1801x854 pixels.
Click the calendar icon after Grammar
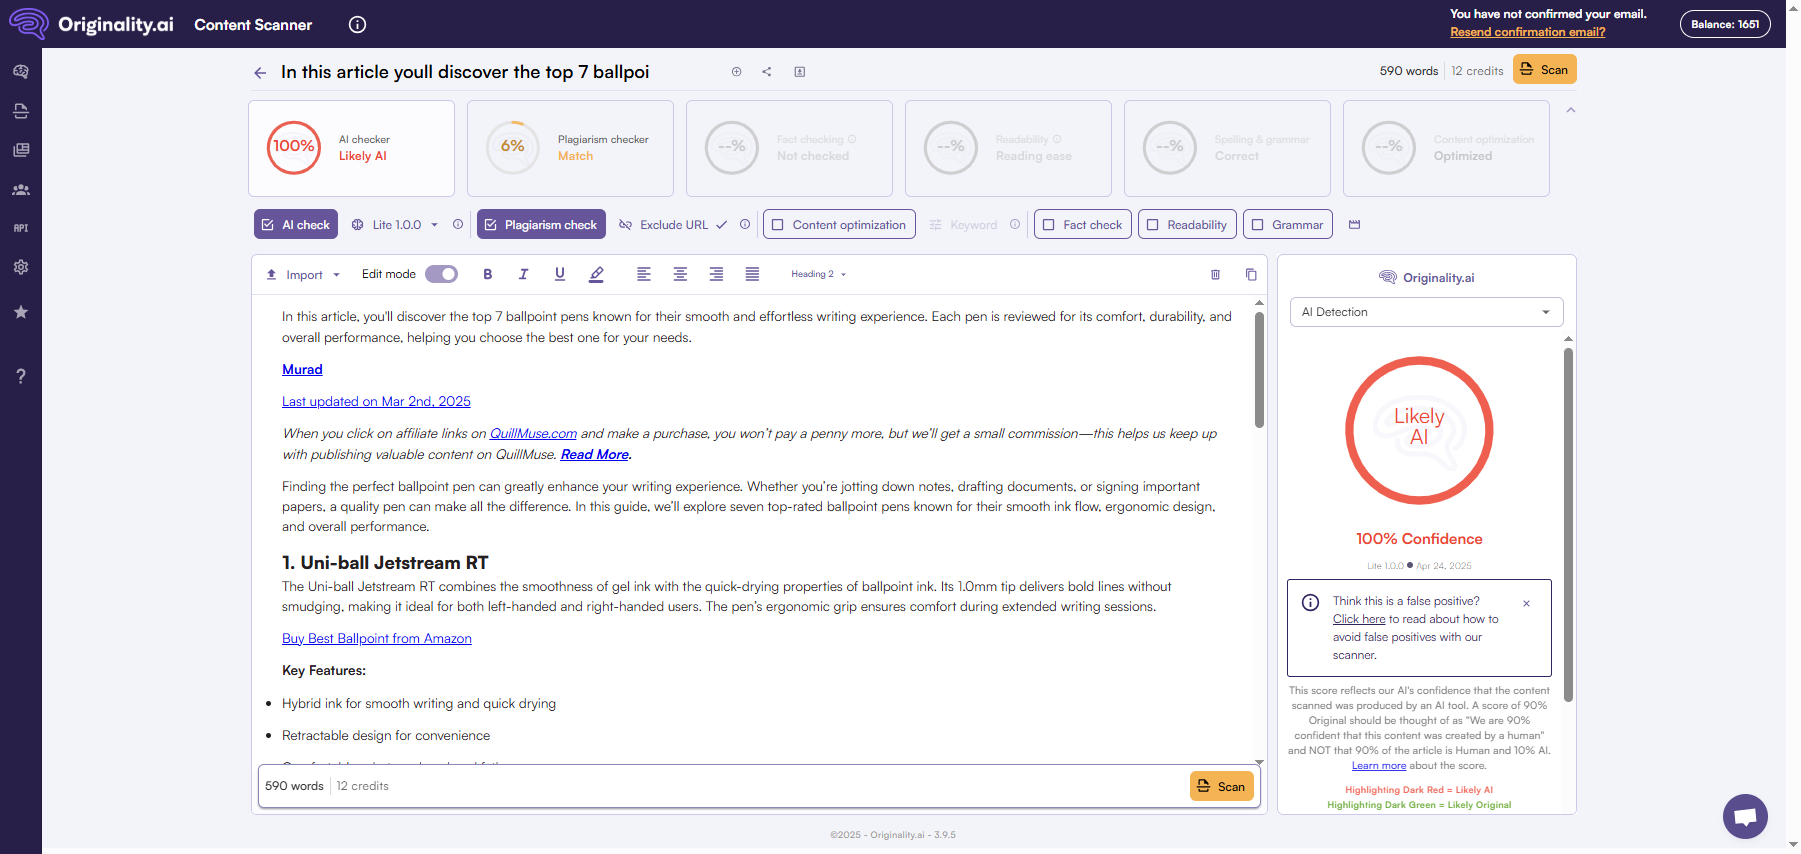point(1355,225)
